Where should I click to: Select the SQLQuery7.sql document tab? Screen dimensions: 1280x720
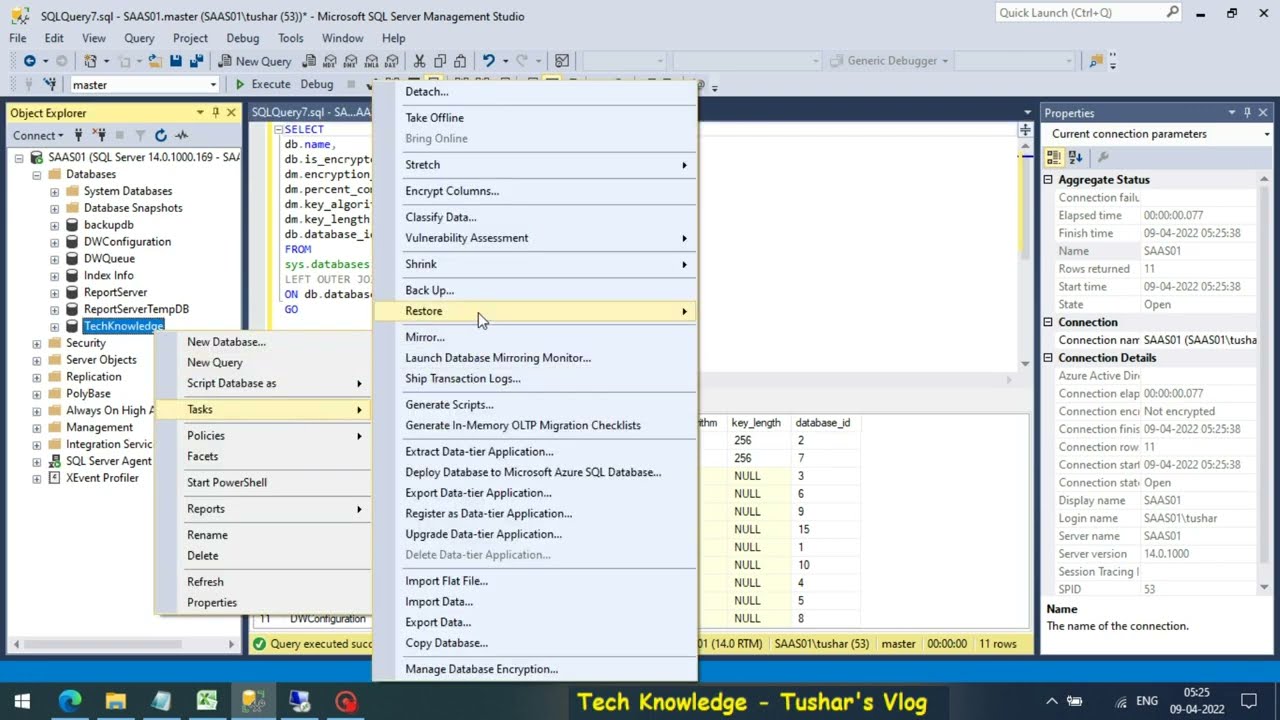(x=311, y=113)
